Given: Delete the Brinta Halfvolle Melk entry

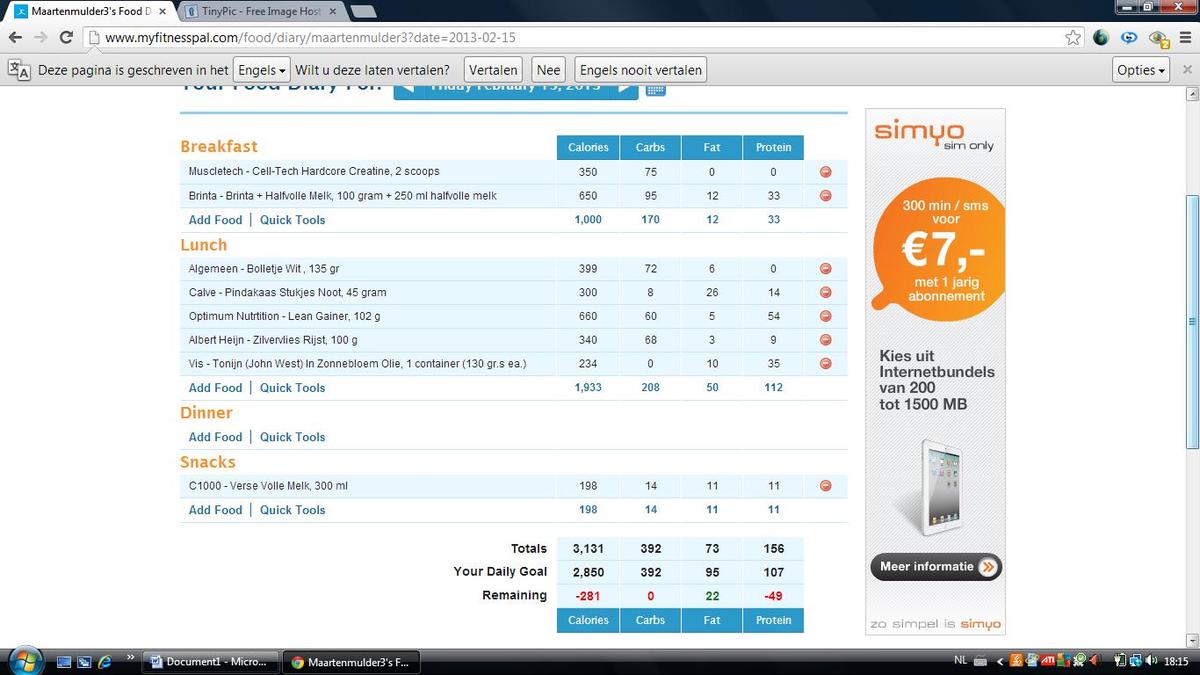Looking at the screenshot, I should 825,196.
